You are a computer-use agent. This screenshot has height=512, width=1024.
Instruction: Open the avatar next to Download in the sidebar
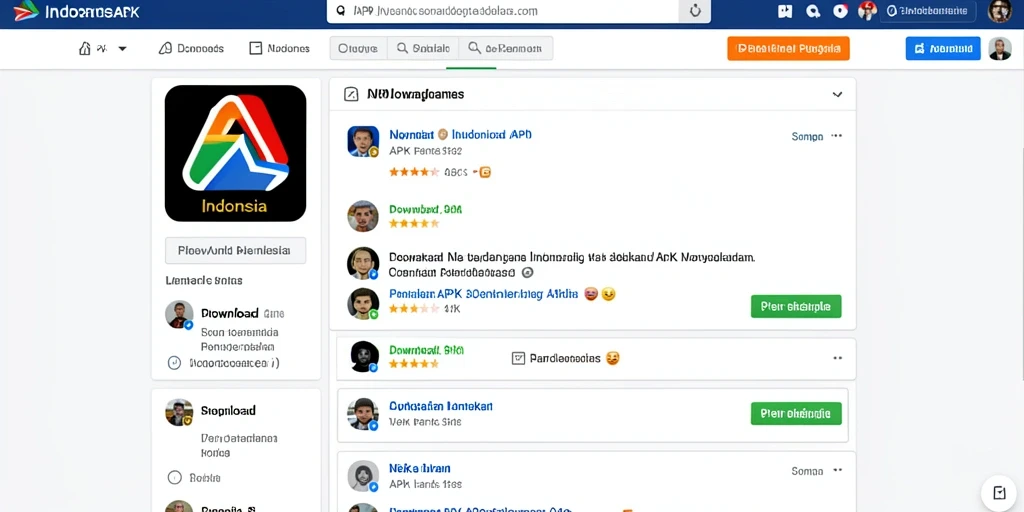click(180, 314)
